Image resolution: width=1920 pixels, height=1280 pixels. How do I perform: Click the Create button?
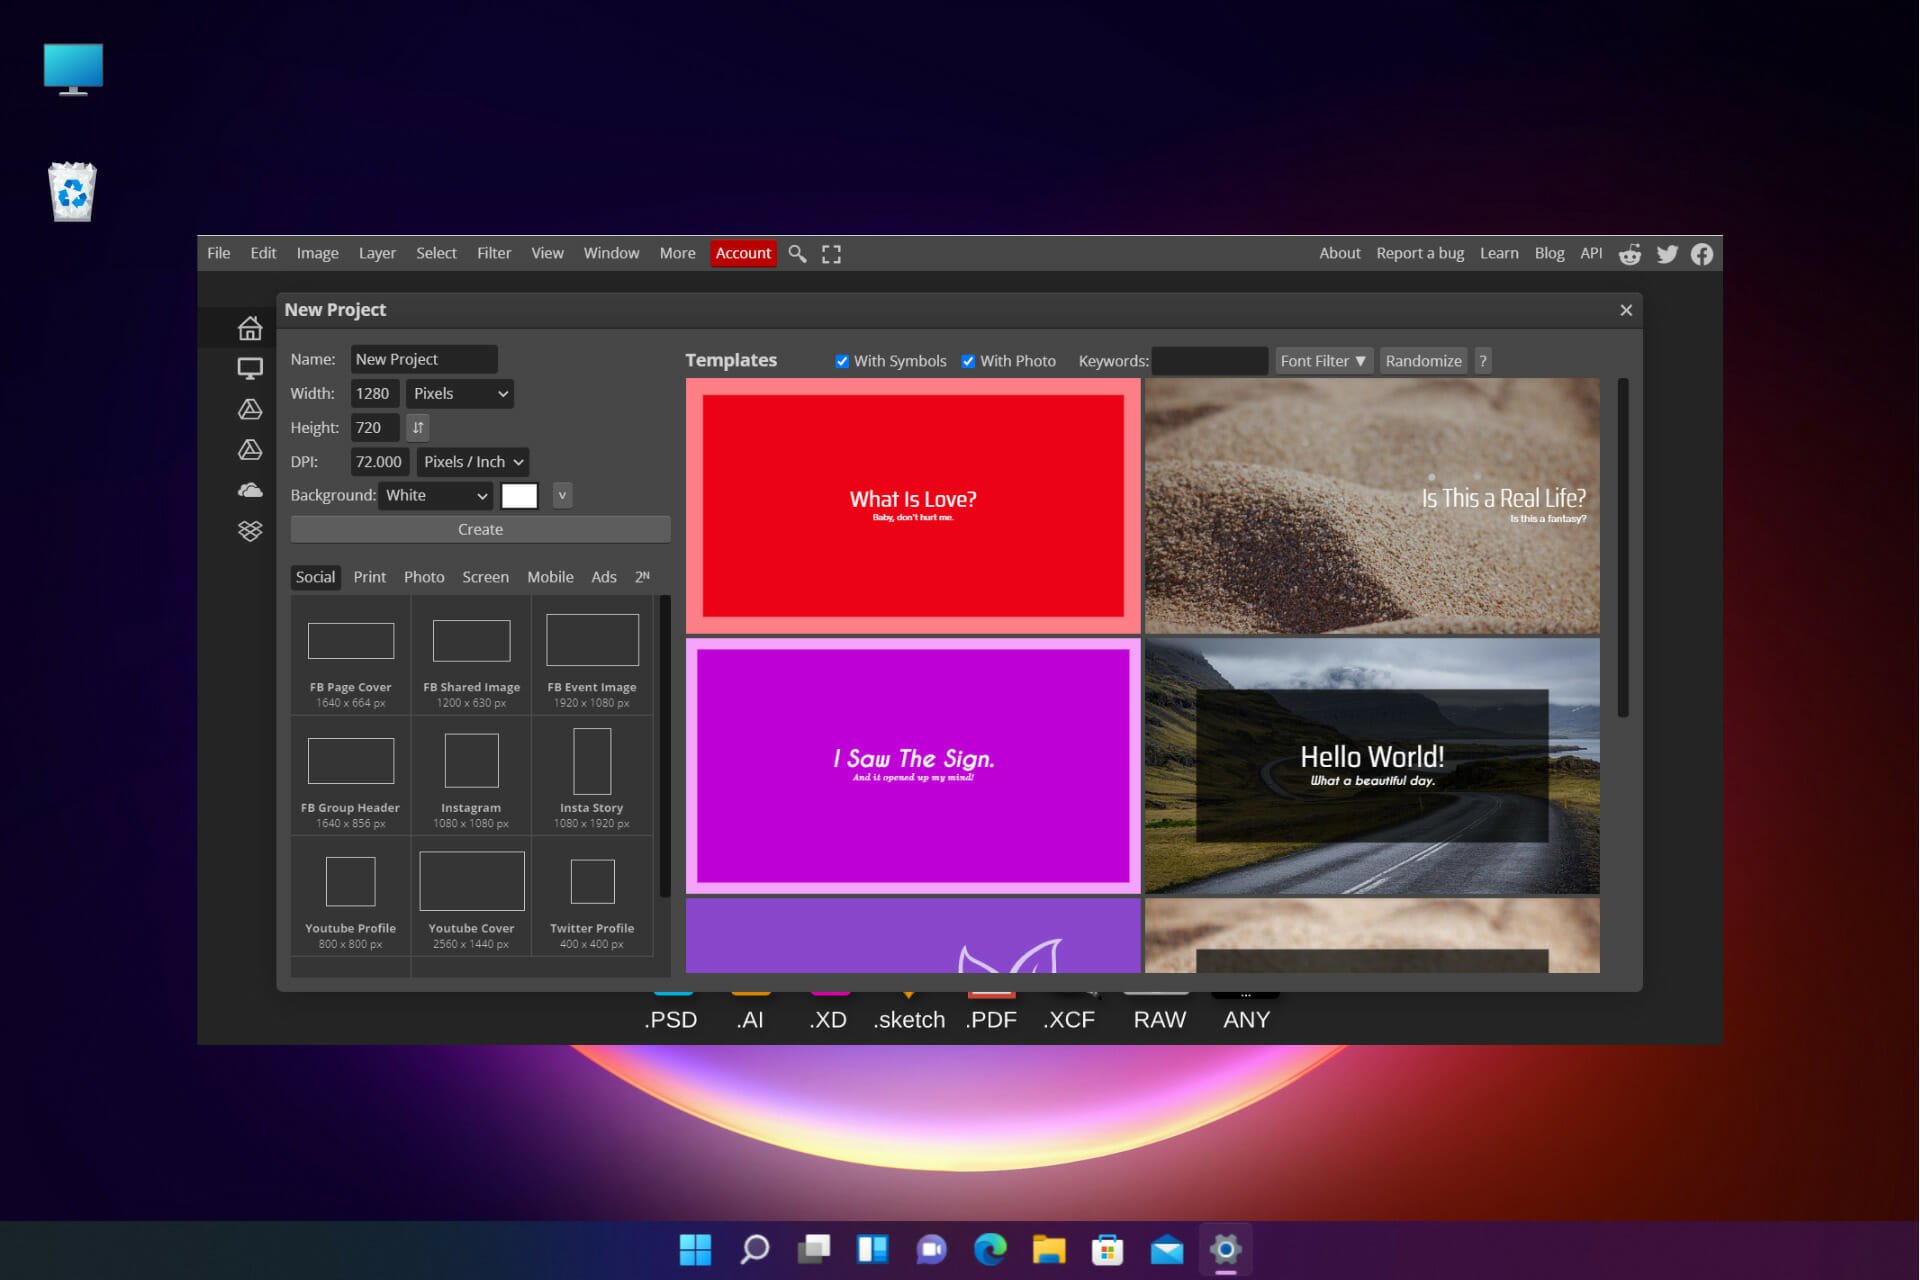click(x=480, y=530)
